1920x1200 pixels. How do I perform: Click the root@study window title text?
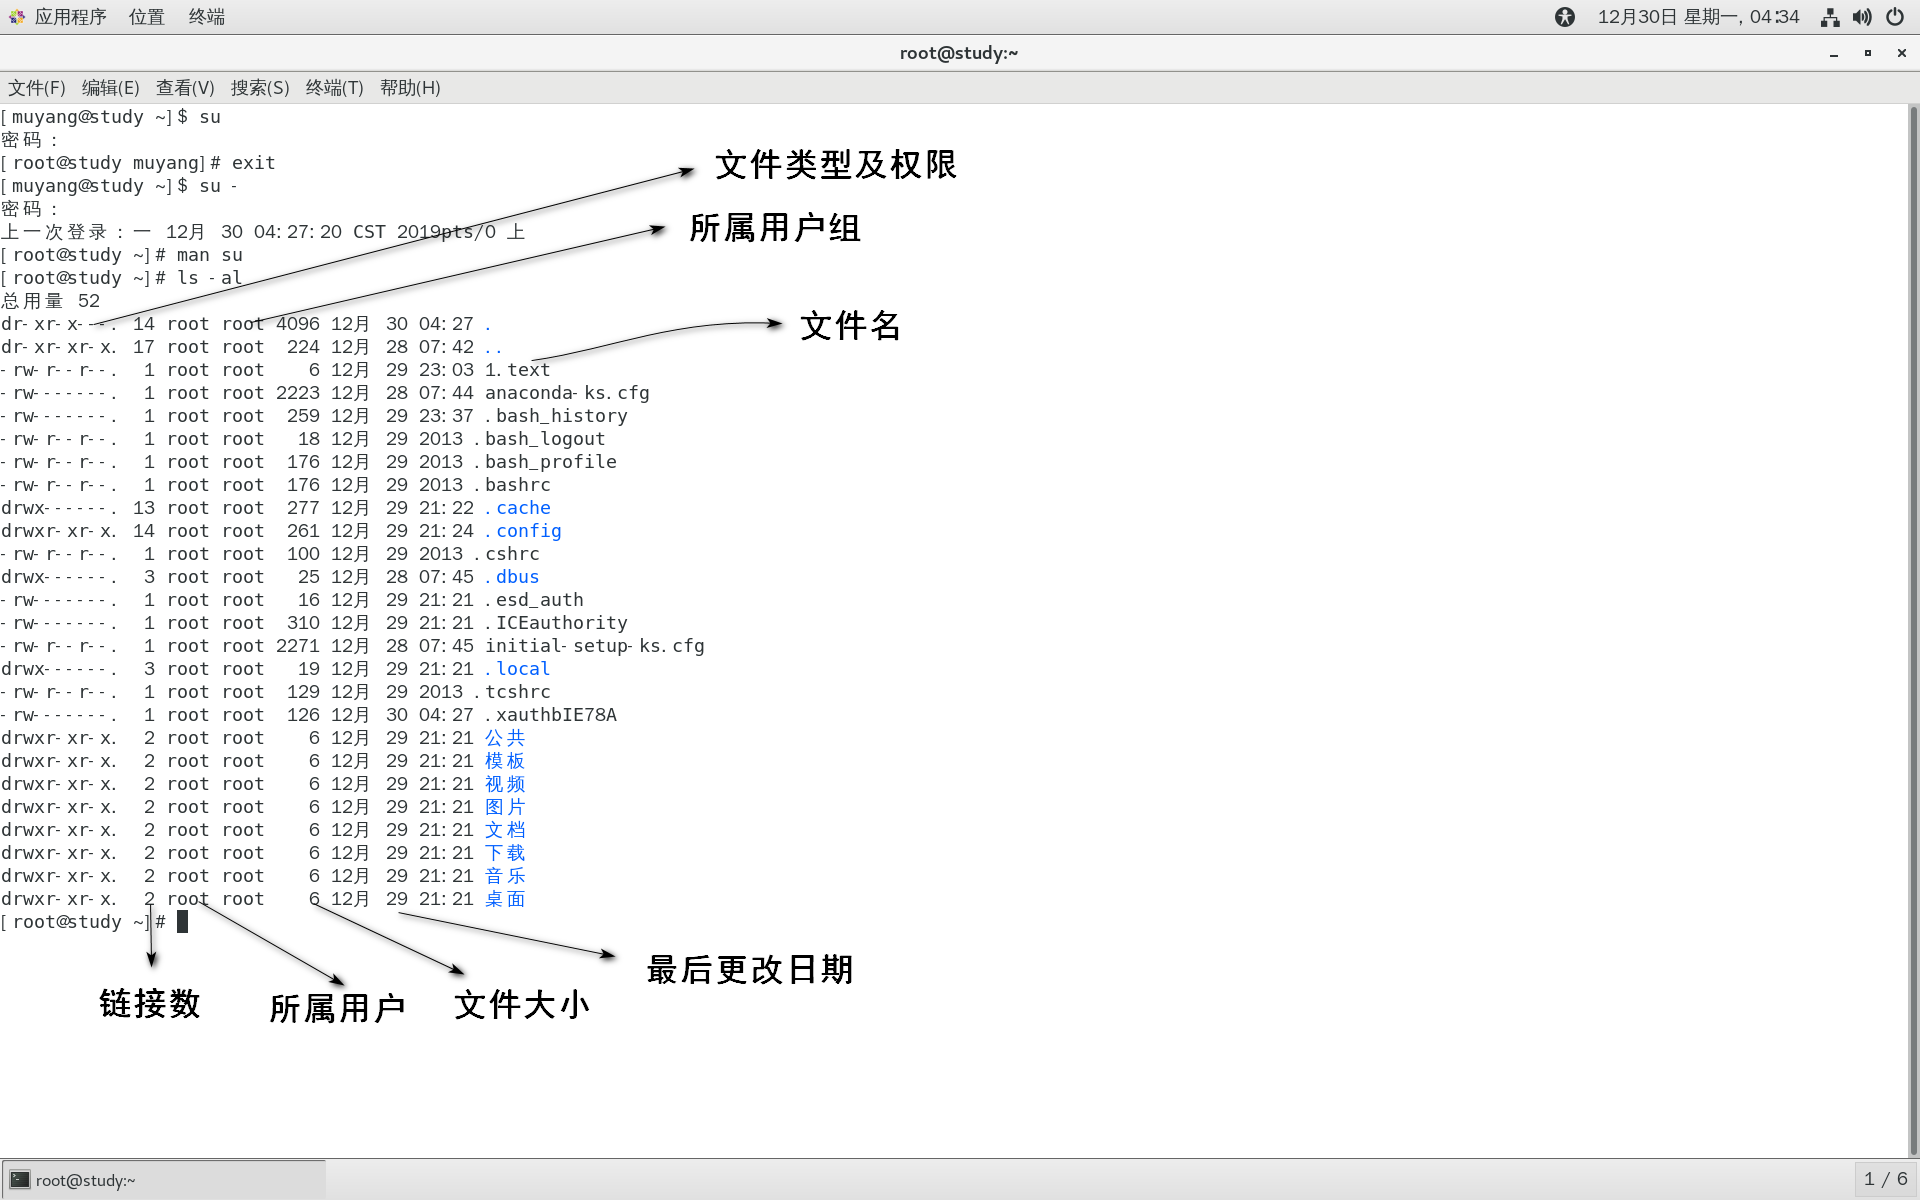point(959,53)
